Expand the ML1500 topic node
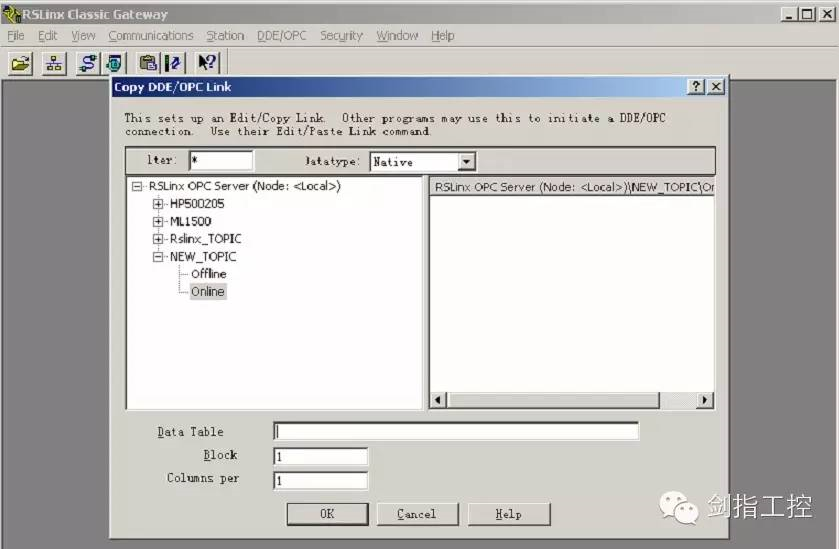839x549 pixels. [157, 222]
